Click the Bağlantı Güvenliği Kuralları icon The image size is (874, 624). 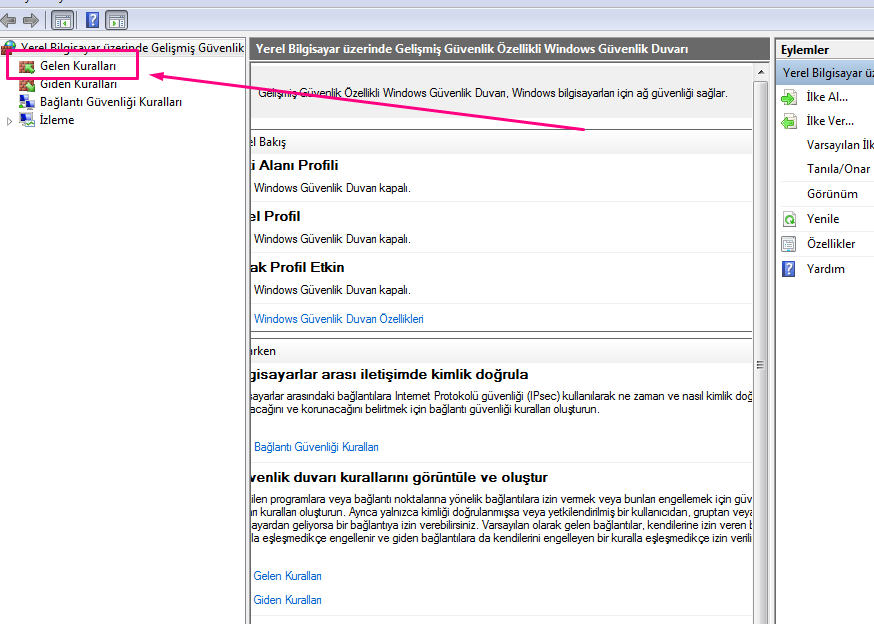click(x=27, y=102)
